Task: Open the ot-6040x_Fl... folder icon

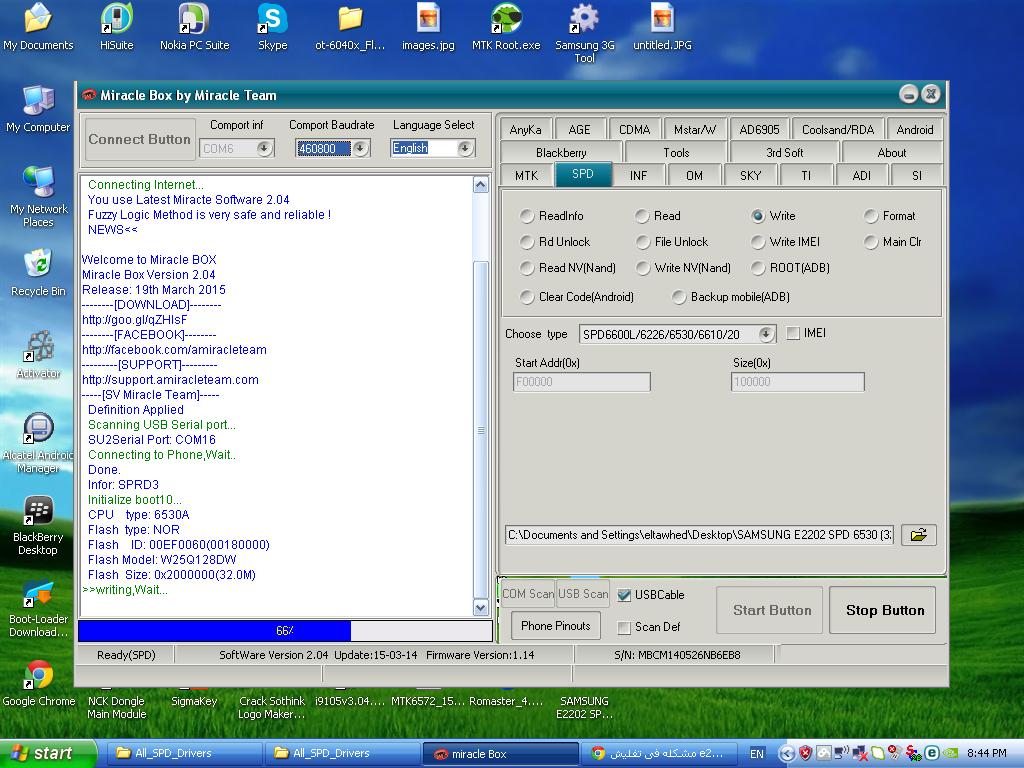Action: (350, 26)
